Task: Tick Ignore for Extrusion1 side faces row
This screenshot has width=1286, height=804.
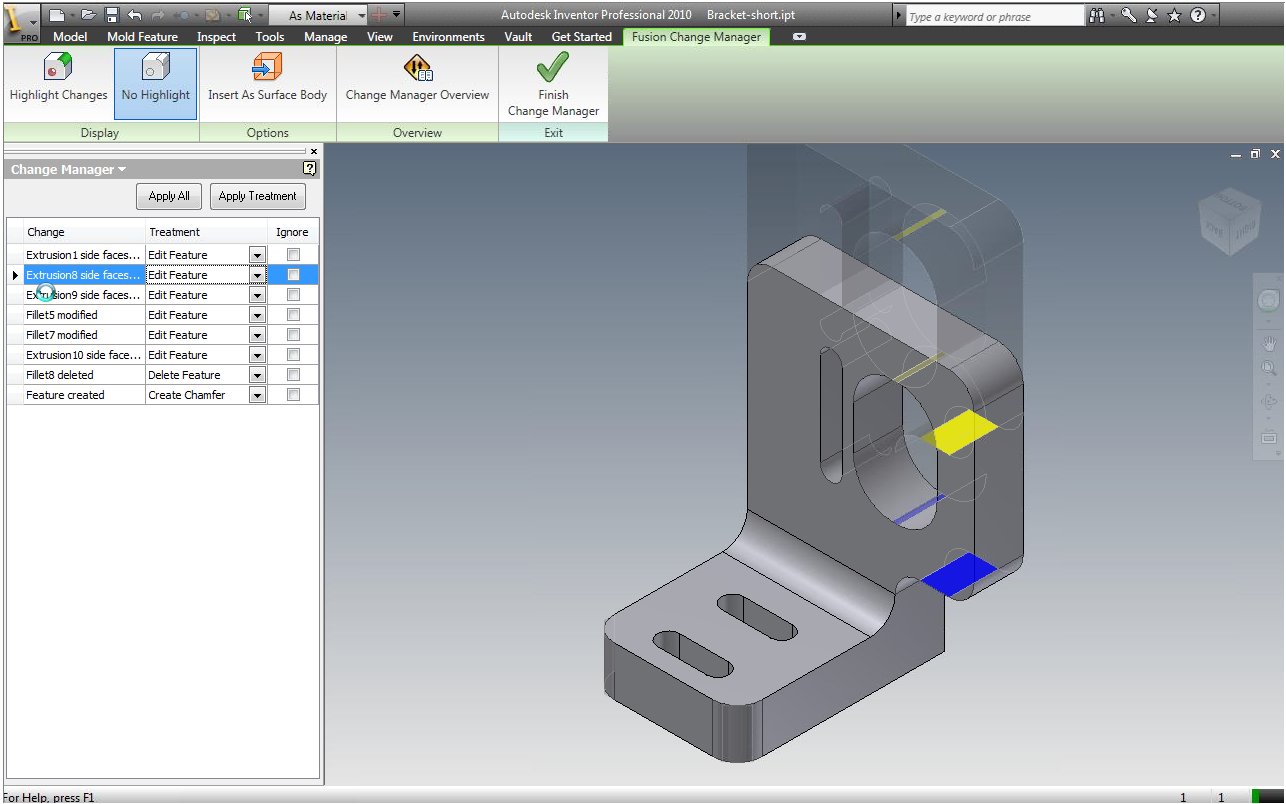Action: click(x=293, y=255)
